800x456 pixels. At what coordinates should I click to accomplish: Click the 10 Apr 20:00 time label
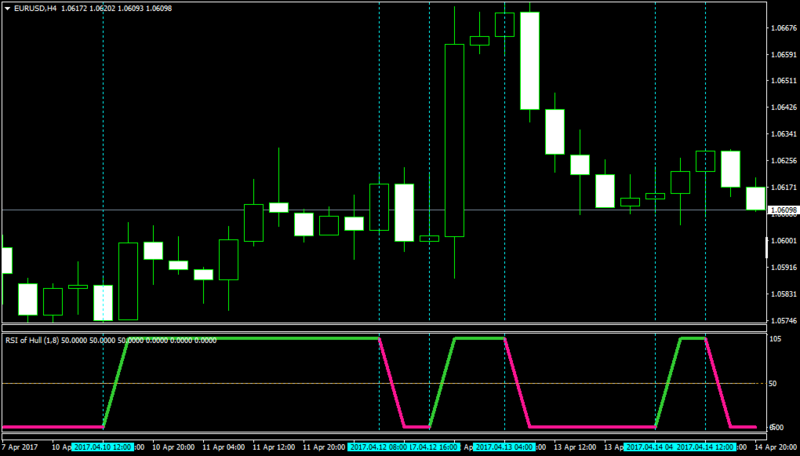(x=173, y=447)
